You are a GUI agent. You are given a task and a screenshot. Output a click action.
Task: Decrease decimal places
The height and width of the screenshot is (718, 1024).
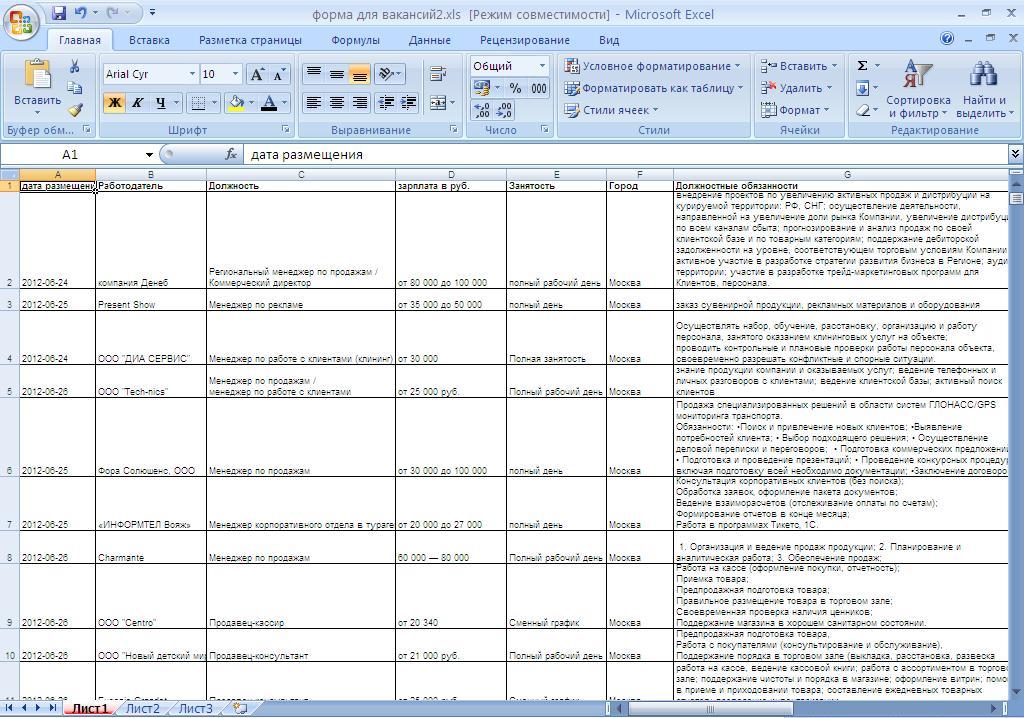504,110
